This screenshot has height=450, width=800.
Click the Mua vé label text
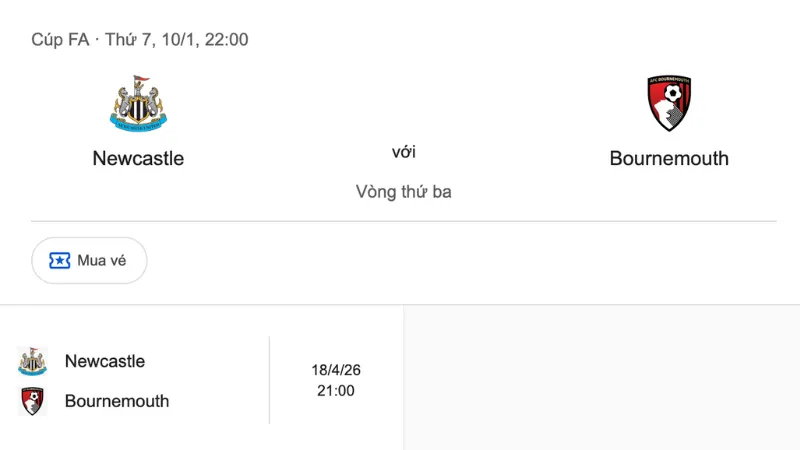click(x=102, y=261)
